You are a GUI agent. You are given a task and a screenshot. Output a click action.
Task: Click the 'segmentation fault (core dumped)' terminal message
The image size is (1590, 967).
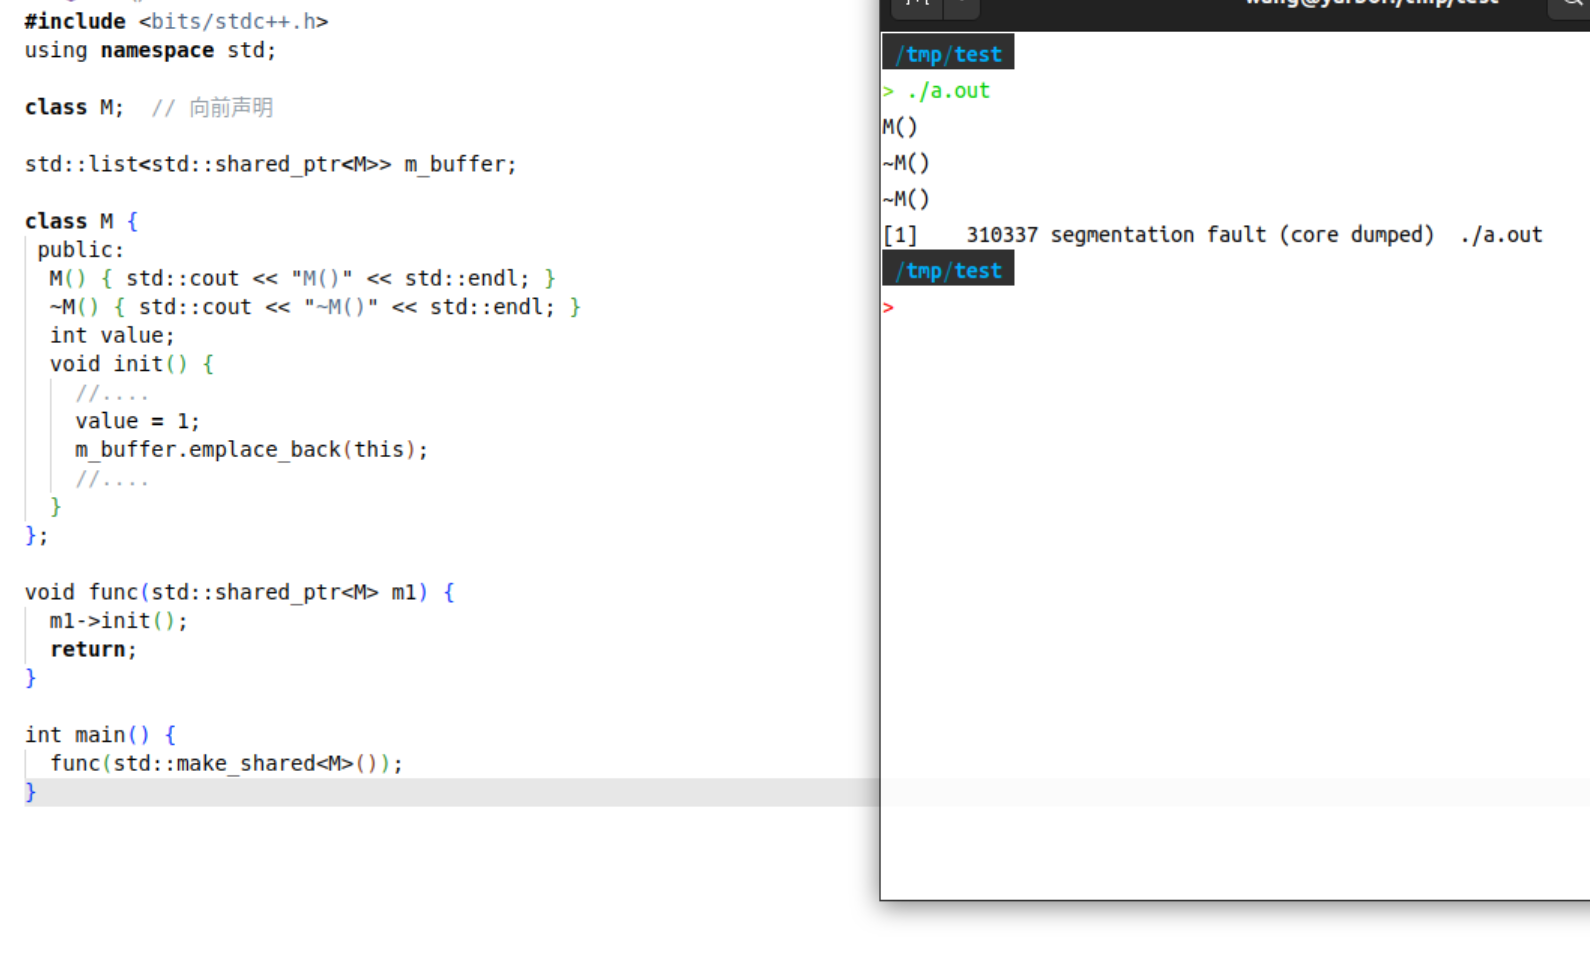click(x=1242, y=235)
